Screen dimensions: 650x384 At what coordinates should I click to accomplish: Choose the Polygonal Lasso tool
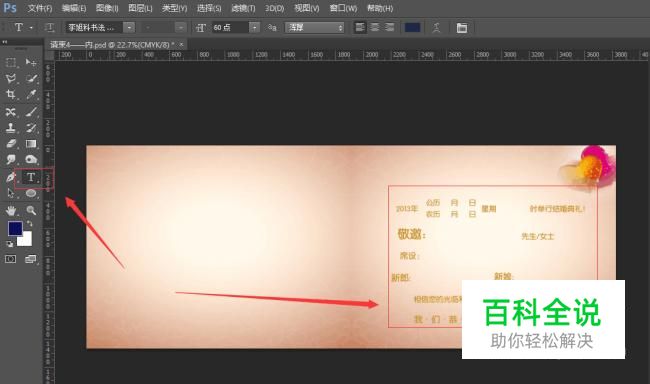(11, 78)
